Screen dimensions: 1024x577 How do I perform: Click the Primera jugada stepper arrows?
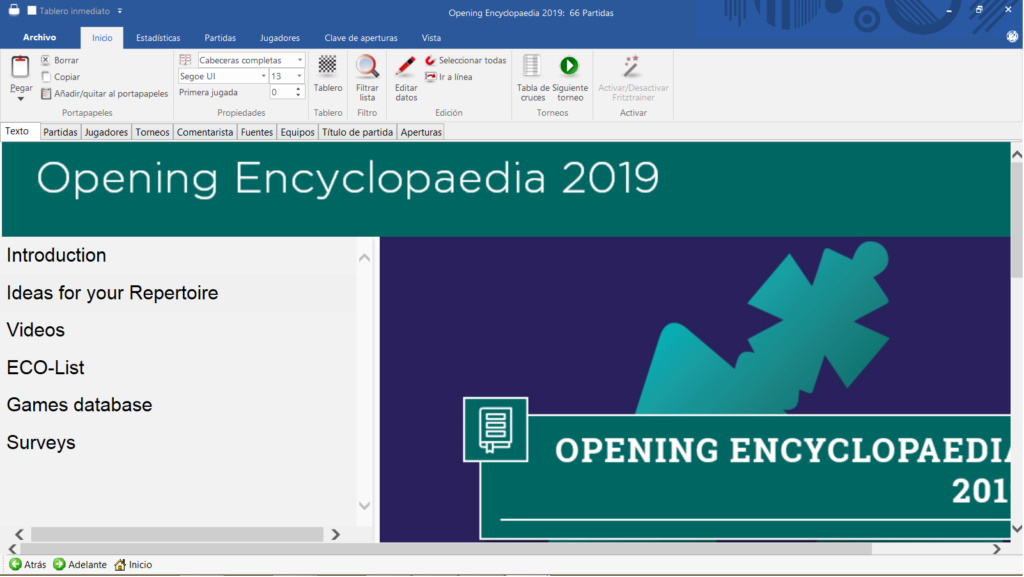coord(298,93)
